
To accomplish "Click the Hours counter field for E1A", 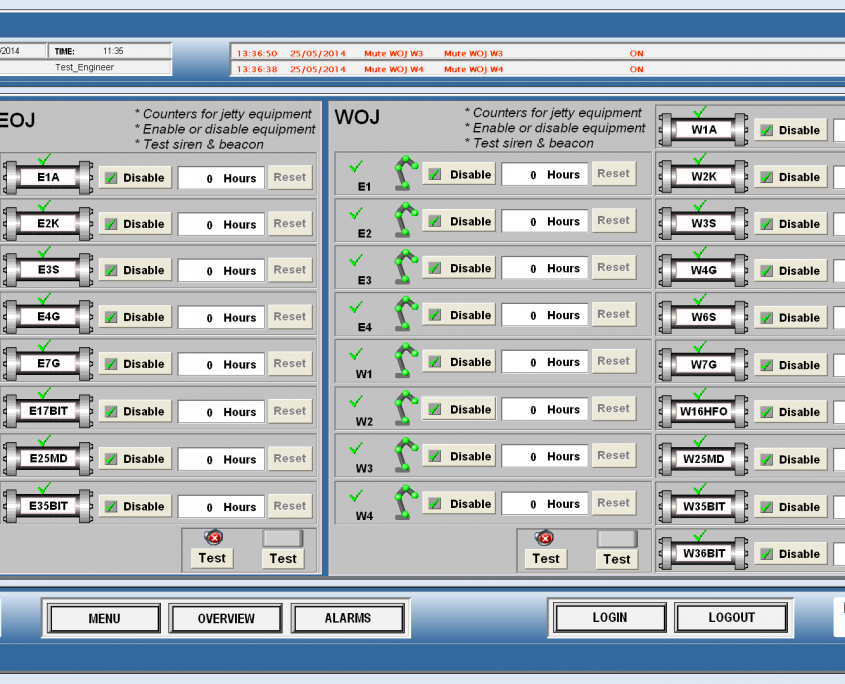I will click(x=221, y=177).
